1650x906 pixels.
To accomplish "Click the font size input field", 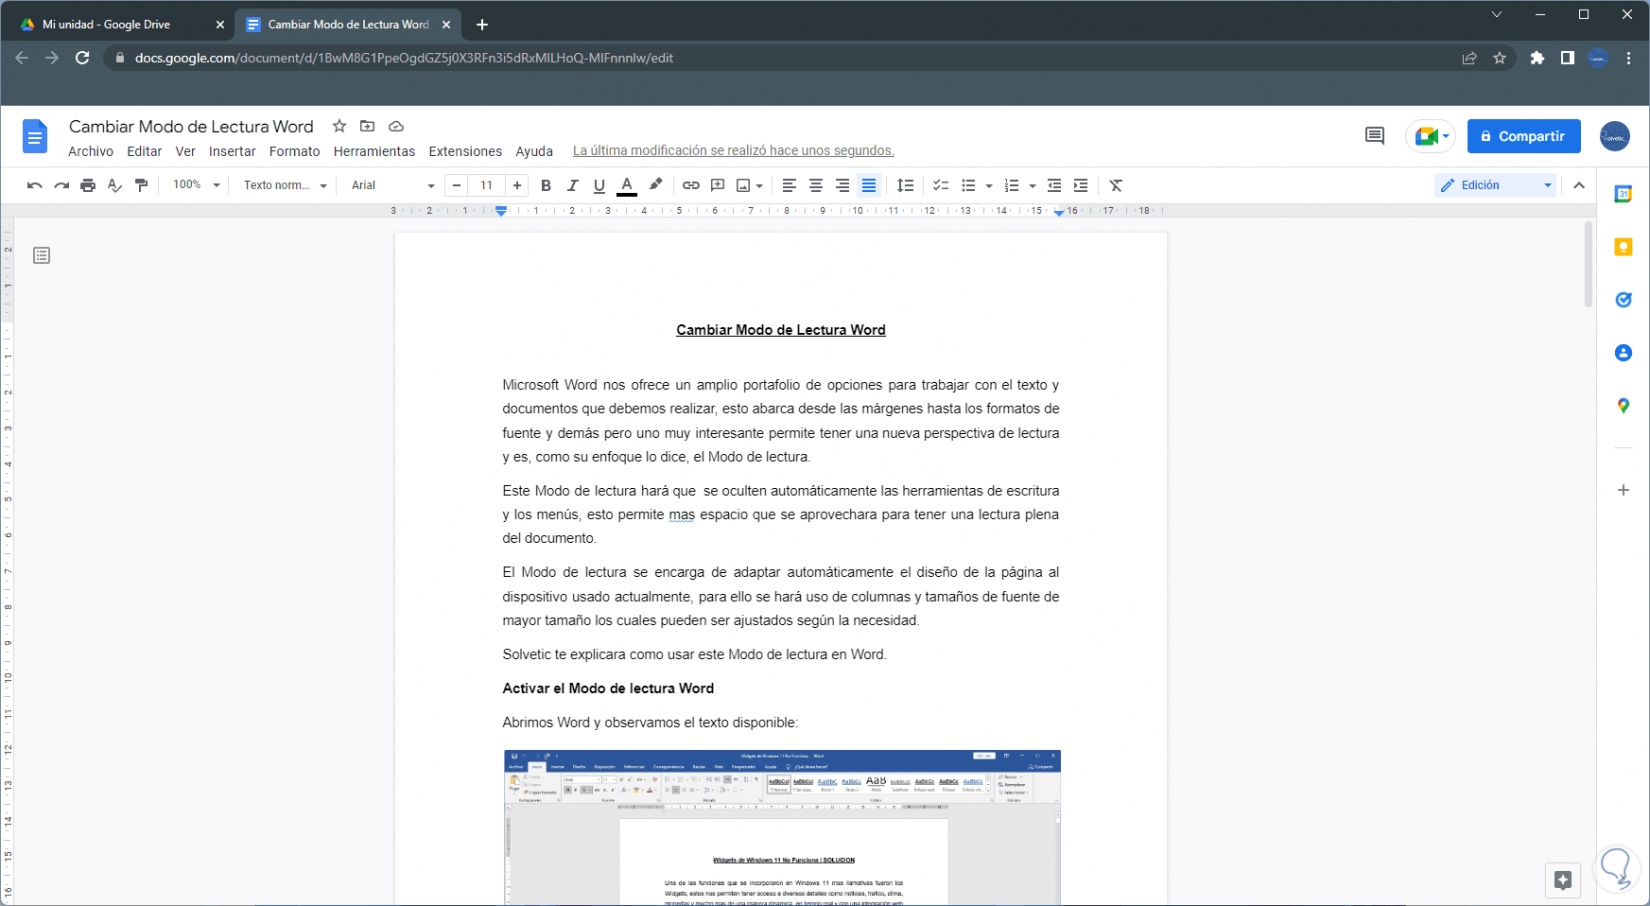I will coord(487,185).
